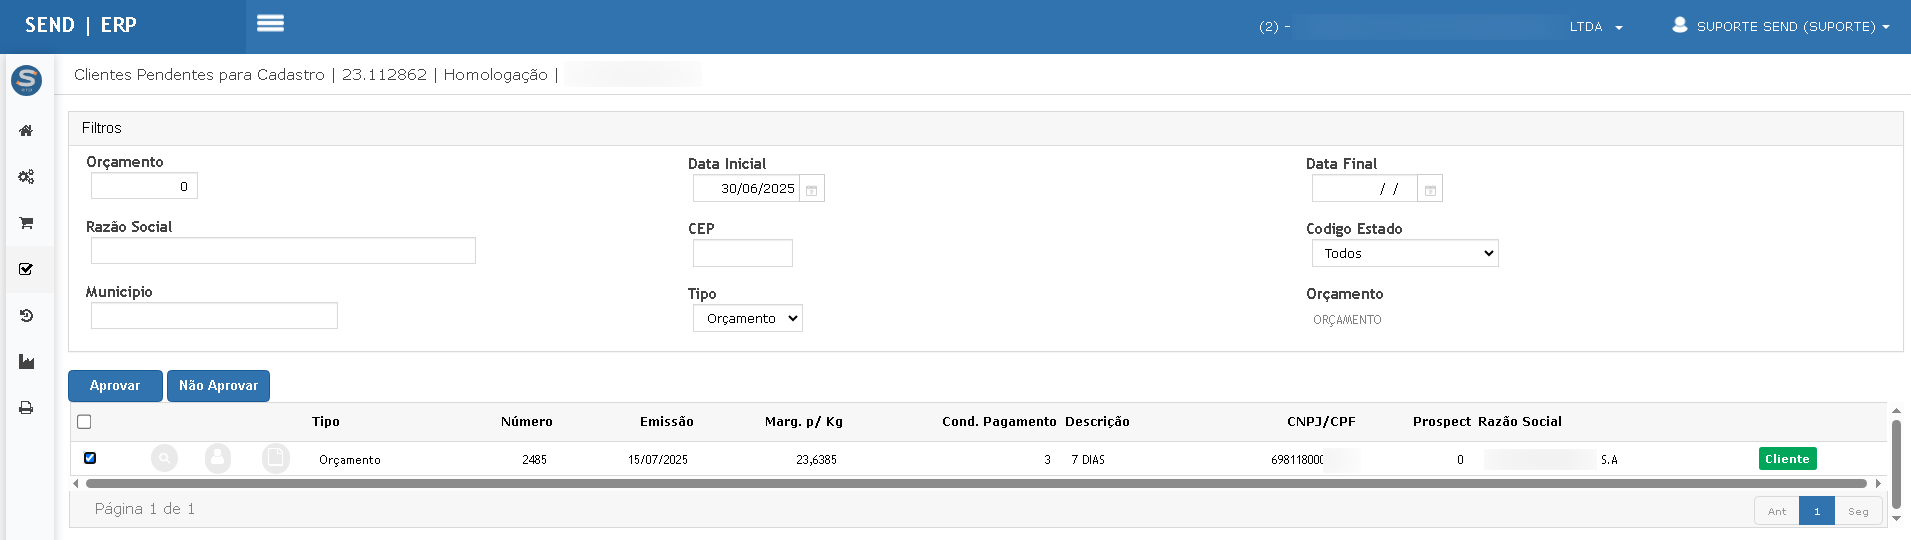
Task: Uncheck the checkbox for budget 2485
Action: [90, 458]
